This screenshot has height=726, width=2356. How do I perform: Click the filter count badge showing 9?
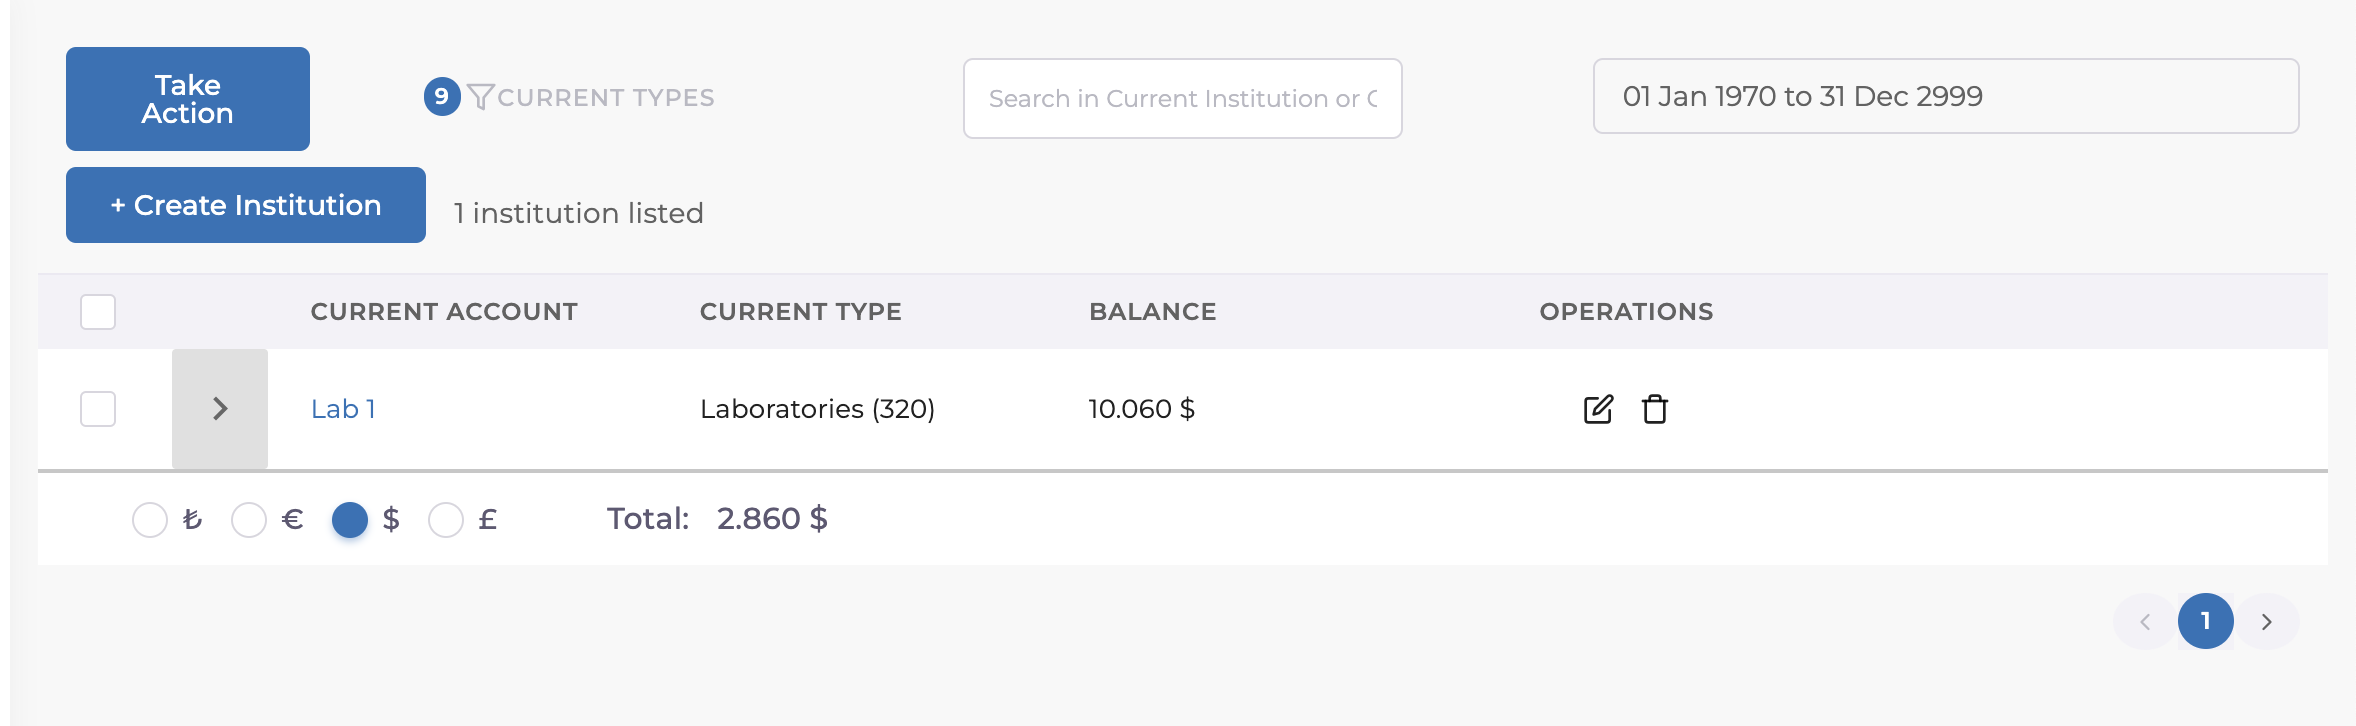tap(442, 97)
